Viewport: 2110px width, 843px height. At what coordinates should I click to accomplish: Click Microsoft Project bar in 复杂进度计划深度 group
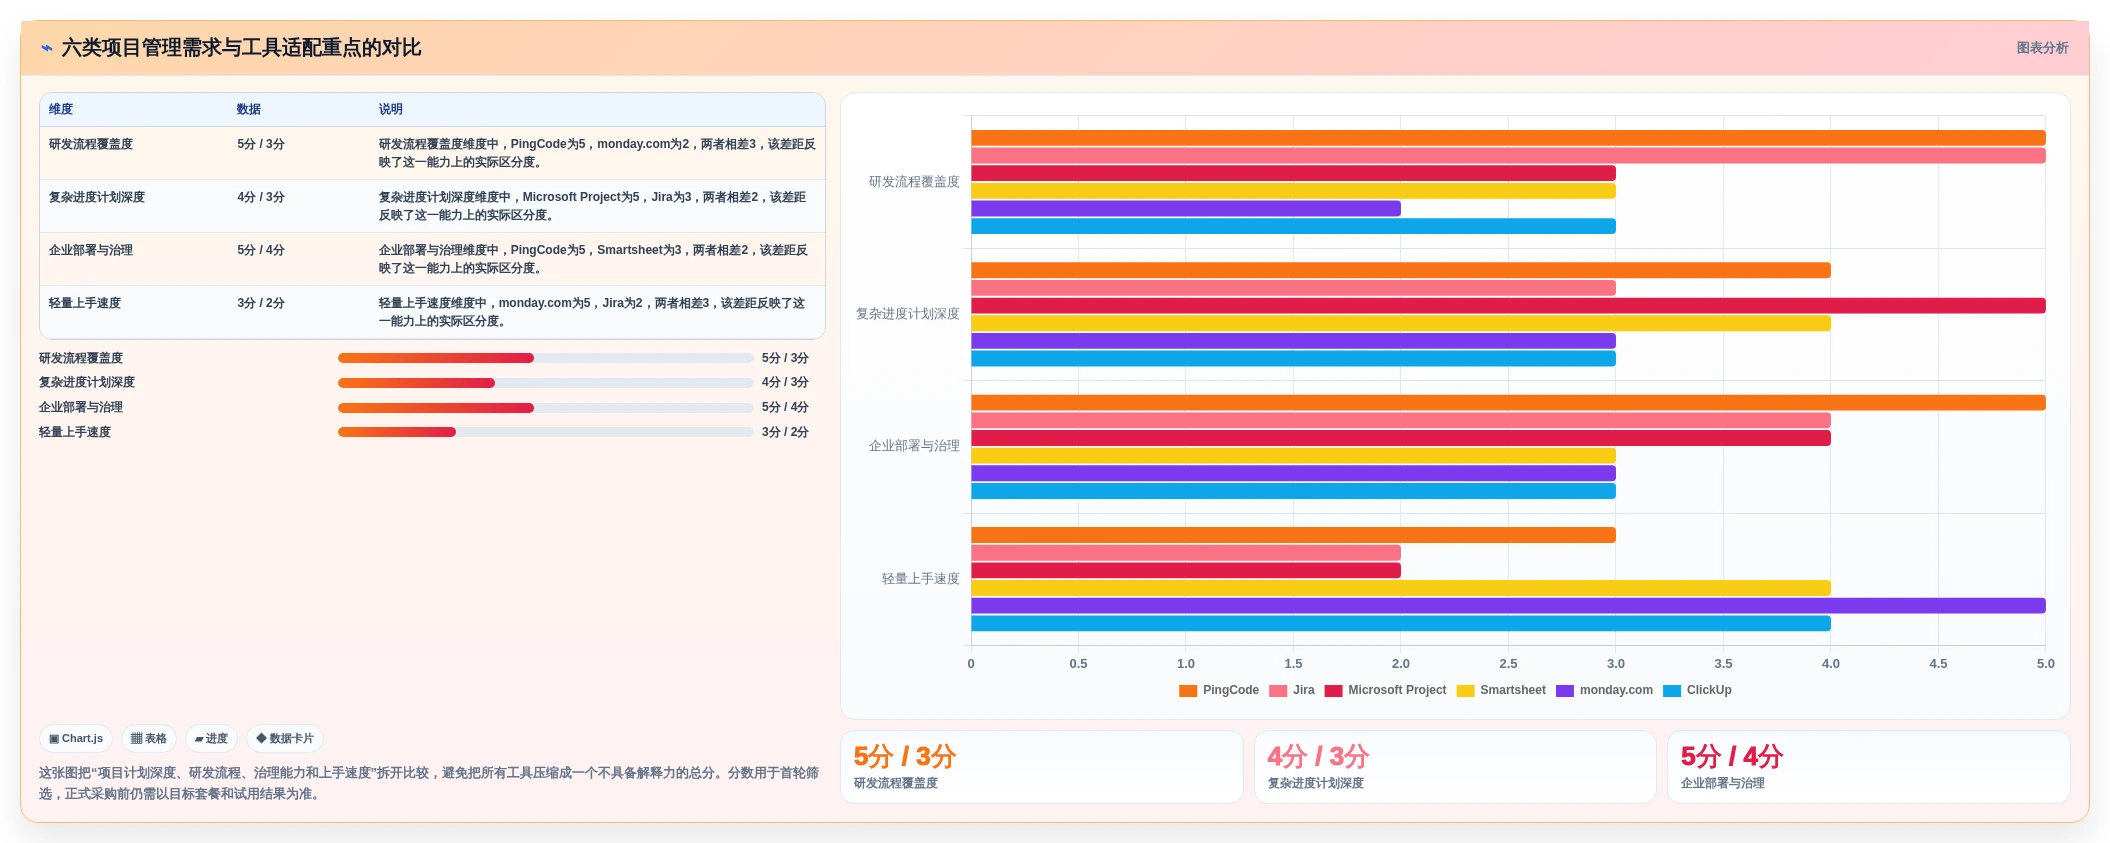(1508, 306)
